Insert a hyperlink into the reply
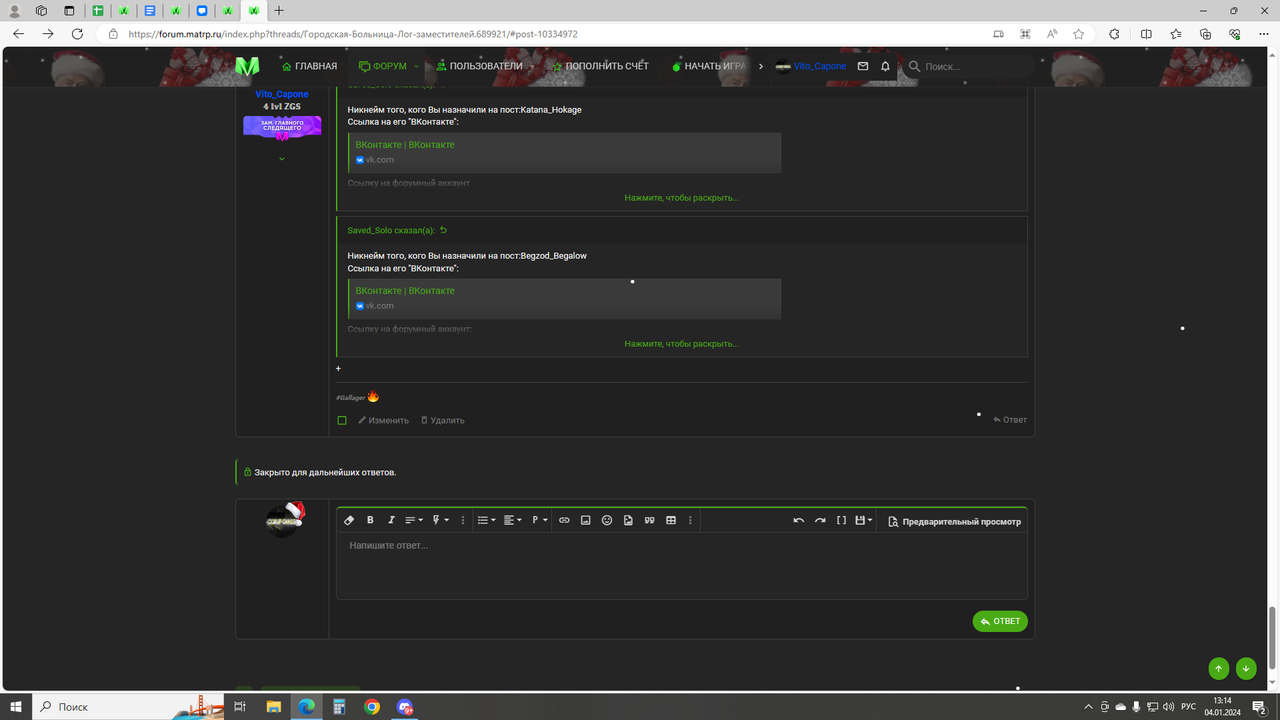 point(563,520)
